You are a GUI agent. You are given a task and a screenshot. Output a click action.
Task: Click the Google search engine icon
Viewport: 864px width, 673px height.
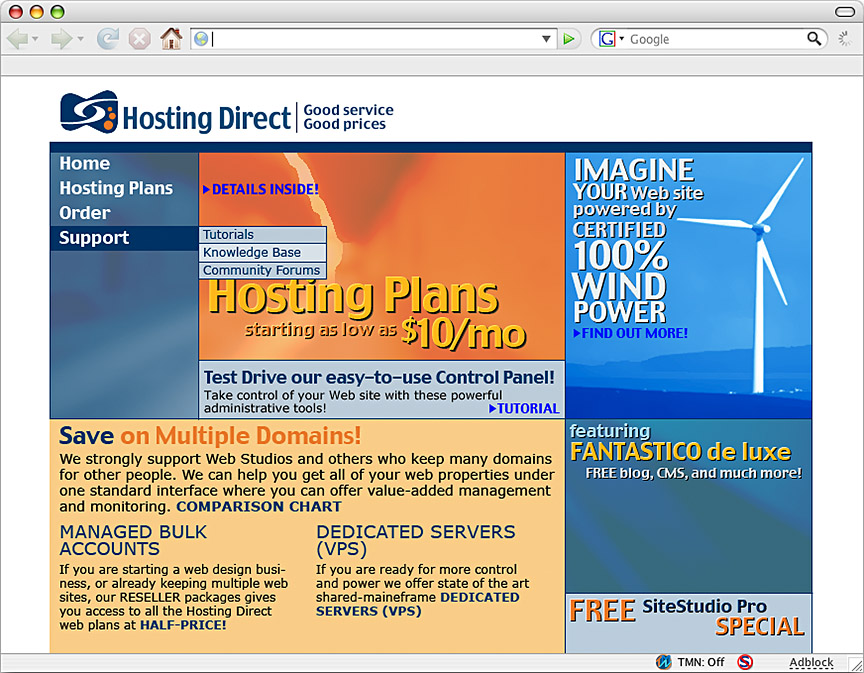[x=607, y=39]
